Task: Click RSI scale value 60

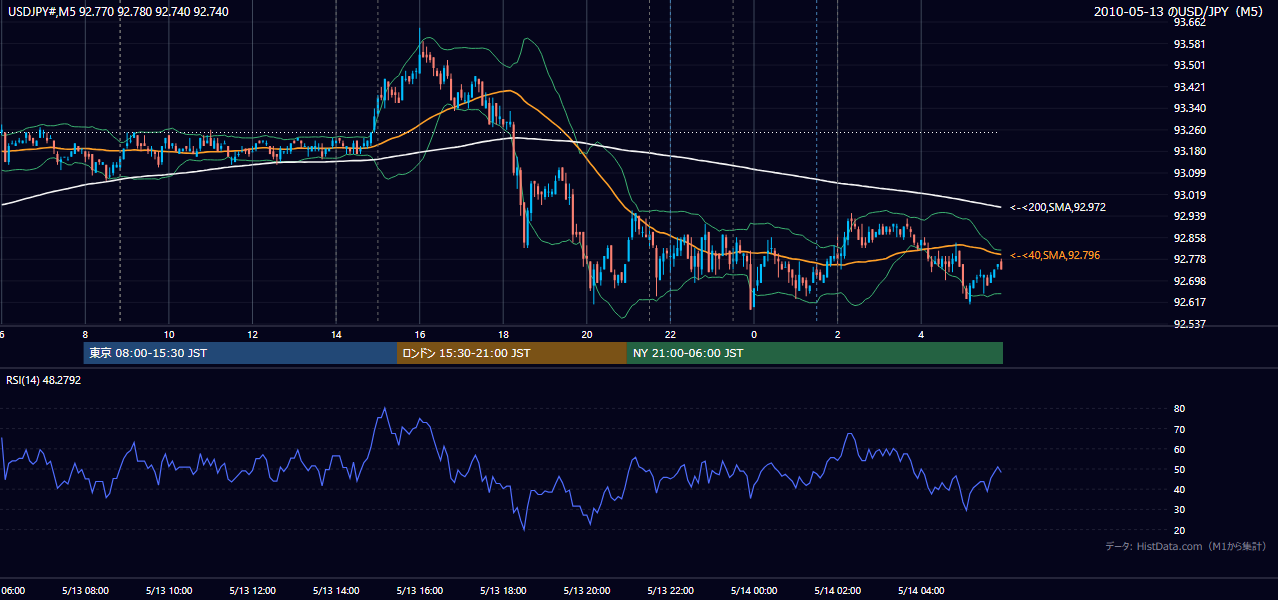Action: click(x=1179, y=449)
